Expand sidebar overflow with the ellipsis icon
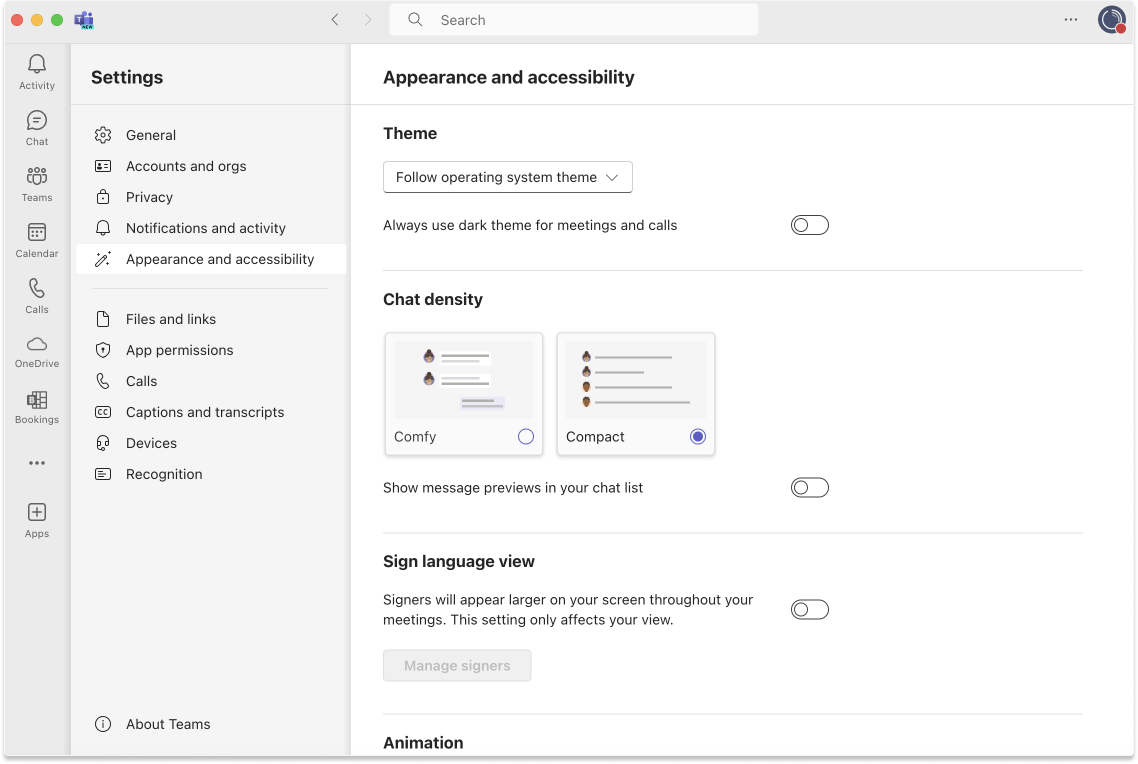1138x764 pixels. tap(36, 462)
